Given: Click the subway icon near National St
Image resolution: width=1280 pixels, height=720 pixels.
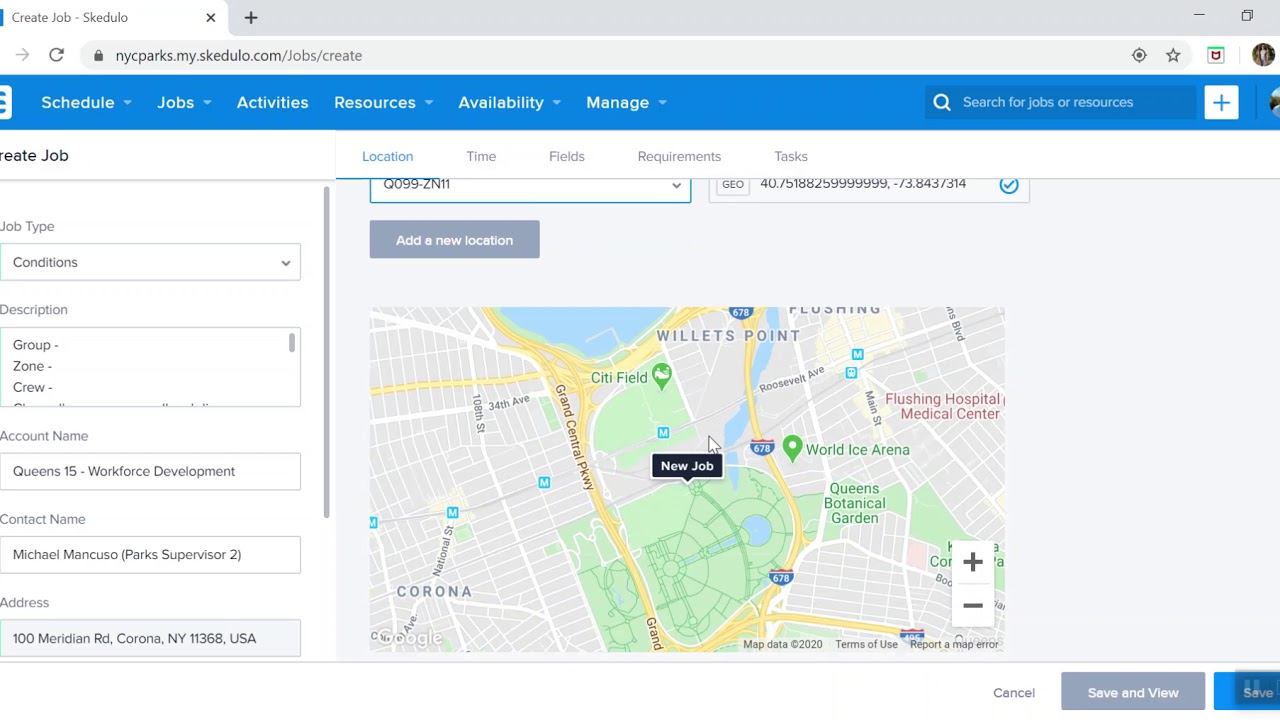Looking at the screenshot, I should [x=453, y=513].
